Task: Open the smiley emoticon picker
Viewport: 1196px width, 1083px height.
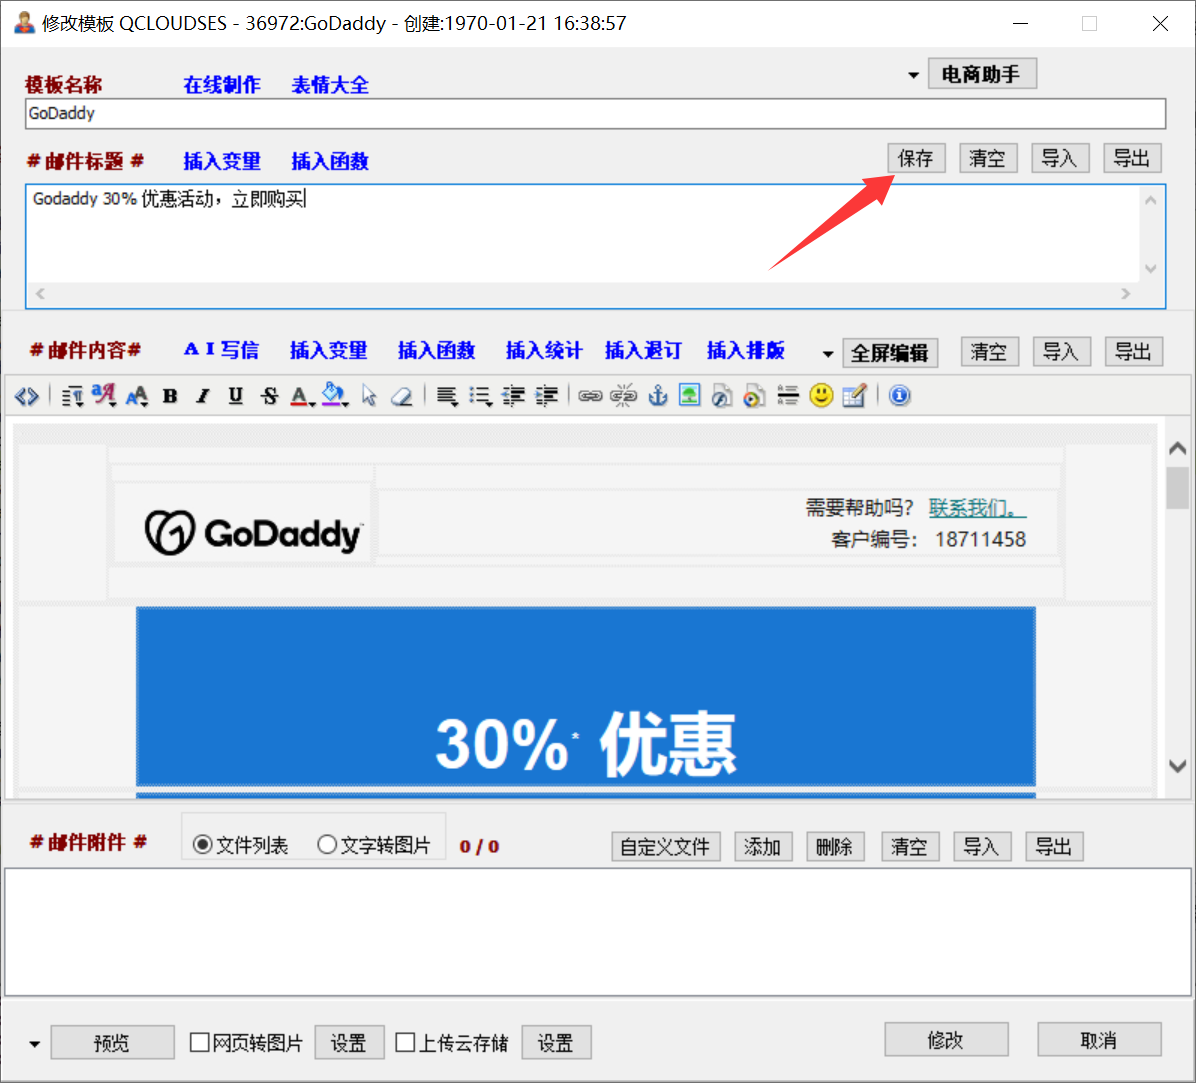Action: 821,396
